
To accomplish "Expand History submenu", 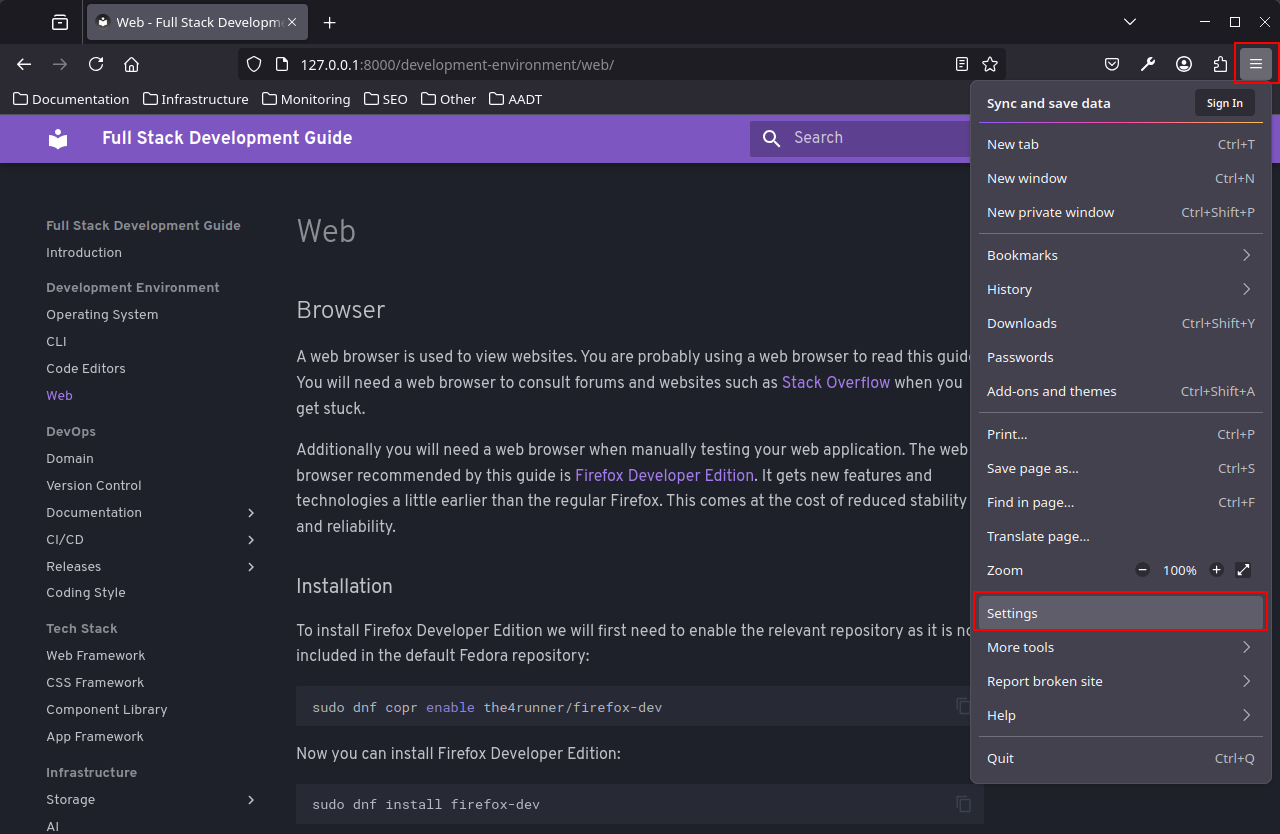I will coord(1120,289).
